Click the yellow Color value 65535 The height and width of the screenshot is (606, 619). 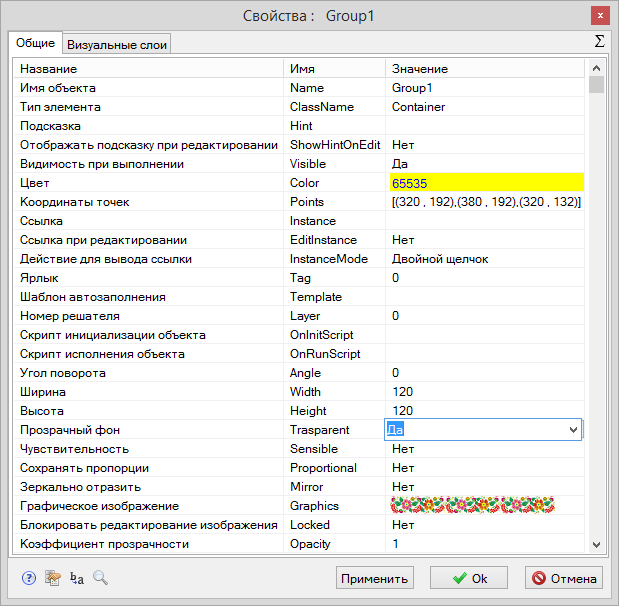[485, 183]
